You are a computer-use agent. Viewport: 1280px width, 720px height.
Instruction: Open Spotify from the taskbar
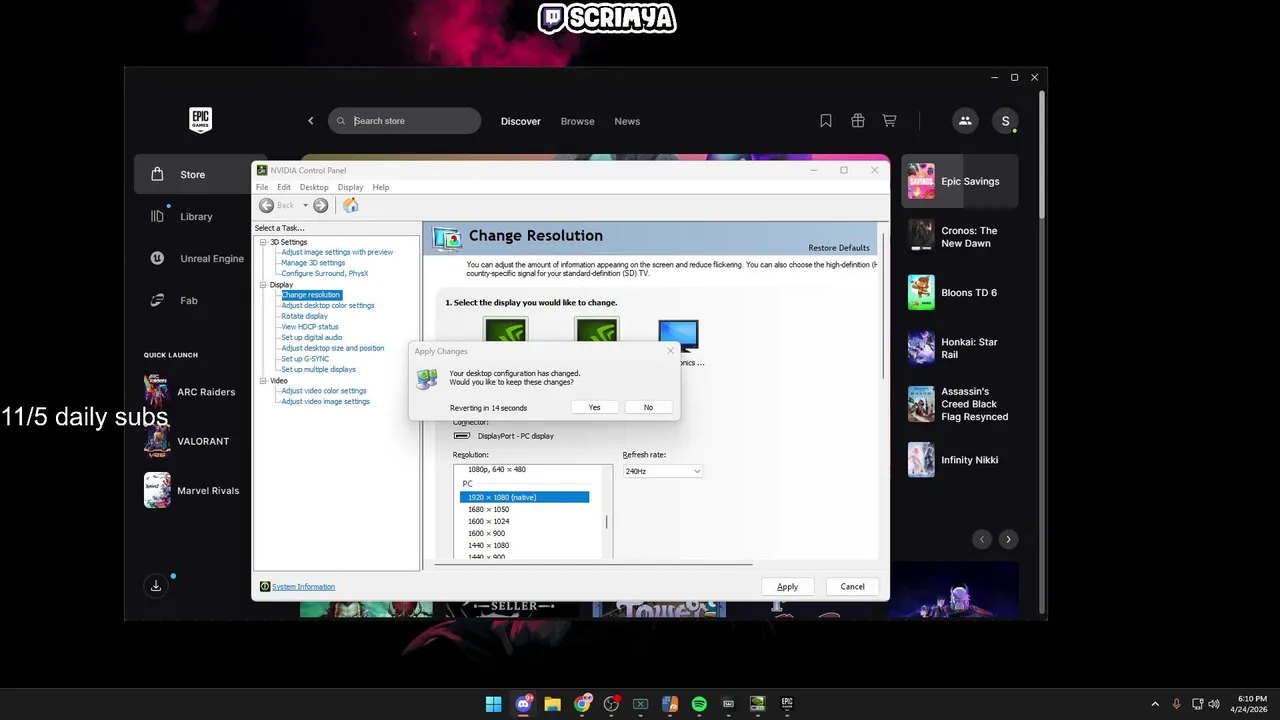click(x=699, y=704)
